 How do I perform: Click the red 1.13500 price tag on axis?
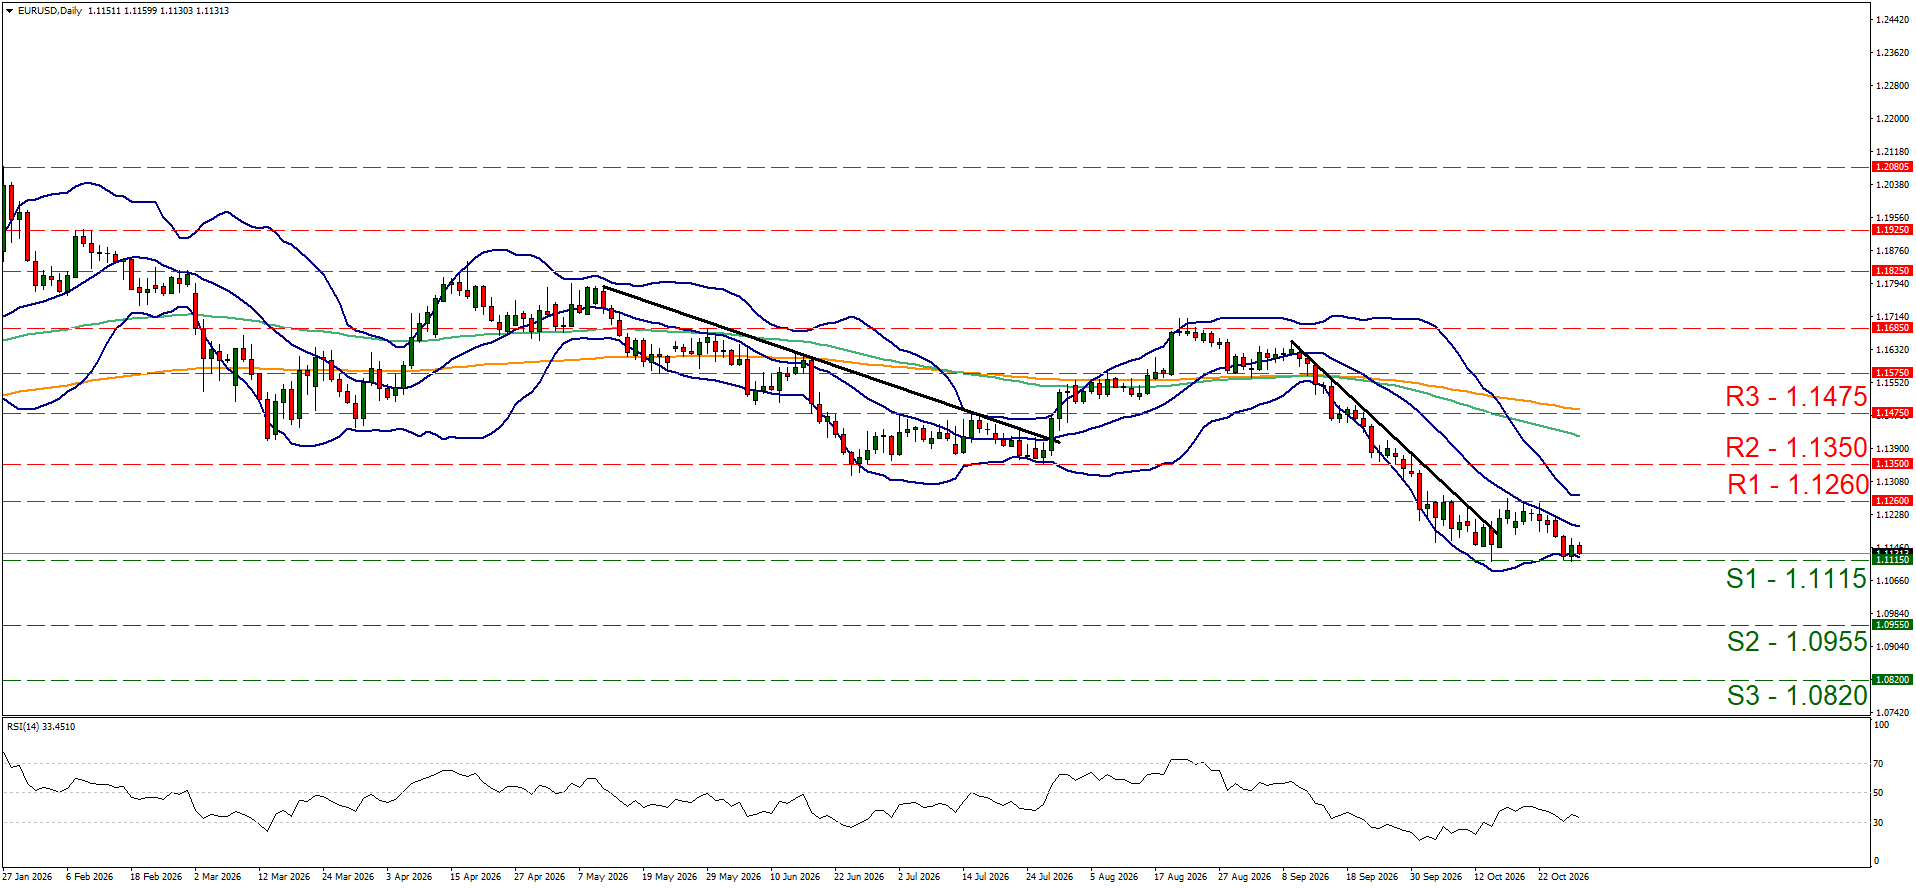(x=1892, y=464)
